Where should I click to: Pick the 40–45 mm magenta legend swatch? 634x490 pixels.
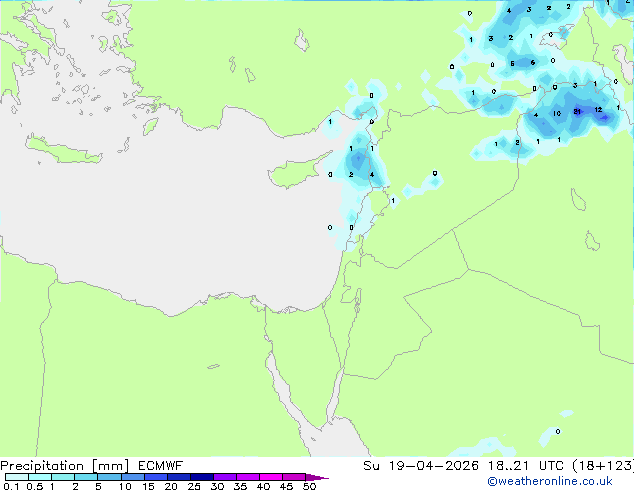(x=271, y=477)
